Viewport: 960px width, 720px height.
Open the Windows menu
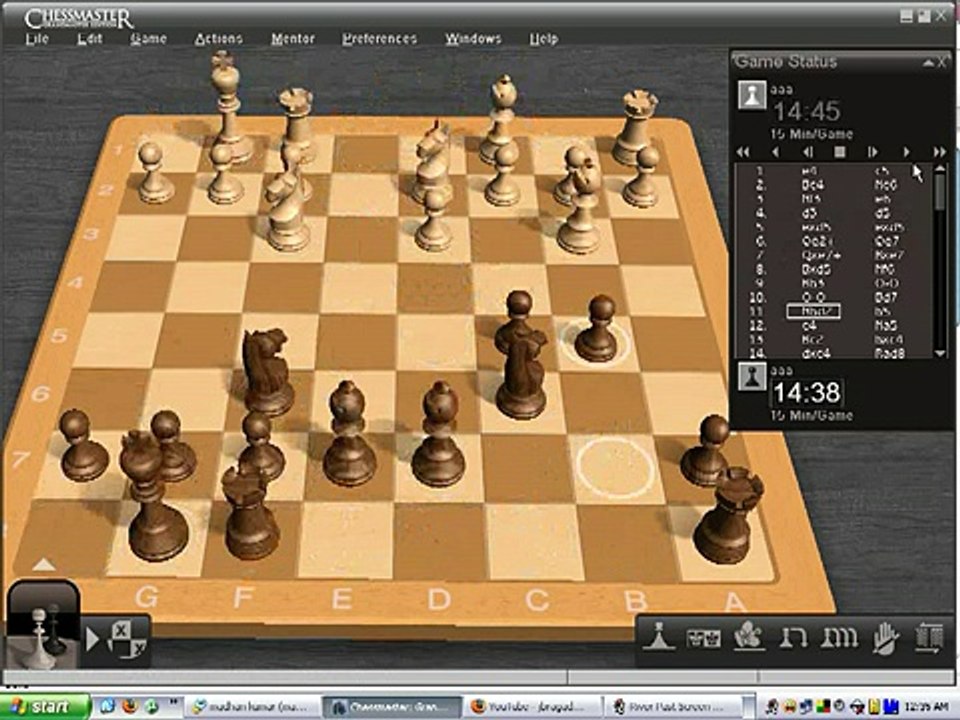coord(473,39)
